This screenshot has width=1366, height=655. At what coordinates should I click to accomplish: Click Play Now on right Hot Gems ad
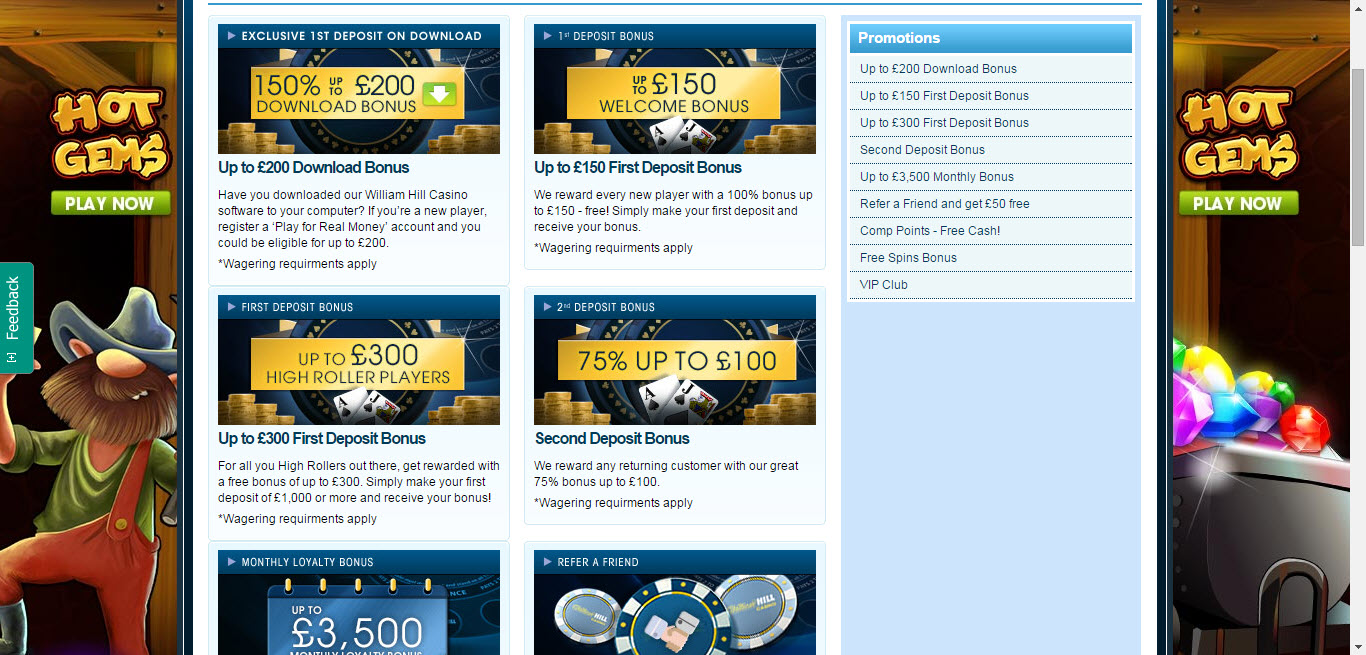pos(1238,203)
